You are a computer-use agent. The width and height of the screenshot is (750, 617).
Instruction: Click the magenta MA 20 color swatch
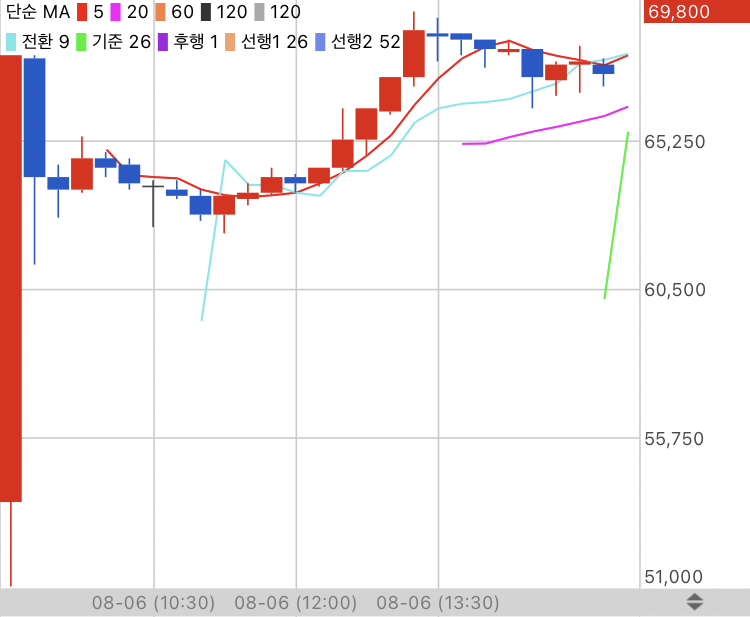pyautogui.click(x=115, y=12)
